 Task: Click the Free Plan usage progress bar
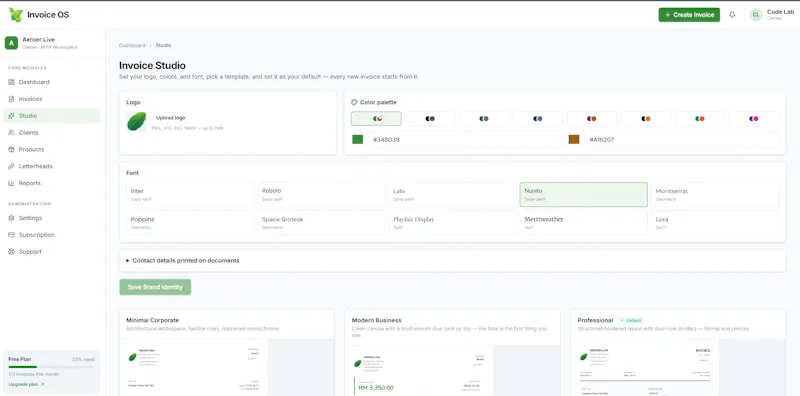pos(52,367)
